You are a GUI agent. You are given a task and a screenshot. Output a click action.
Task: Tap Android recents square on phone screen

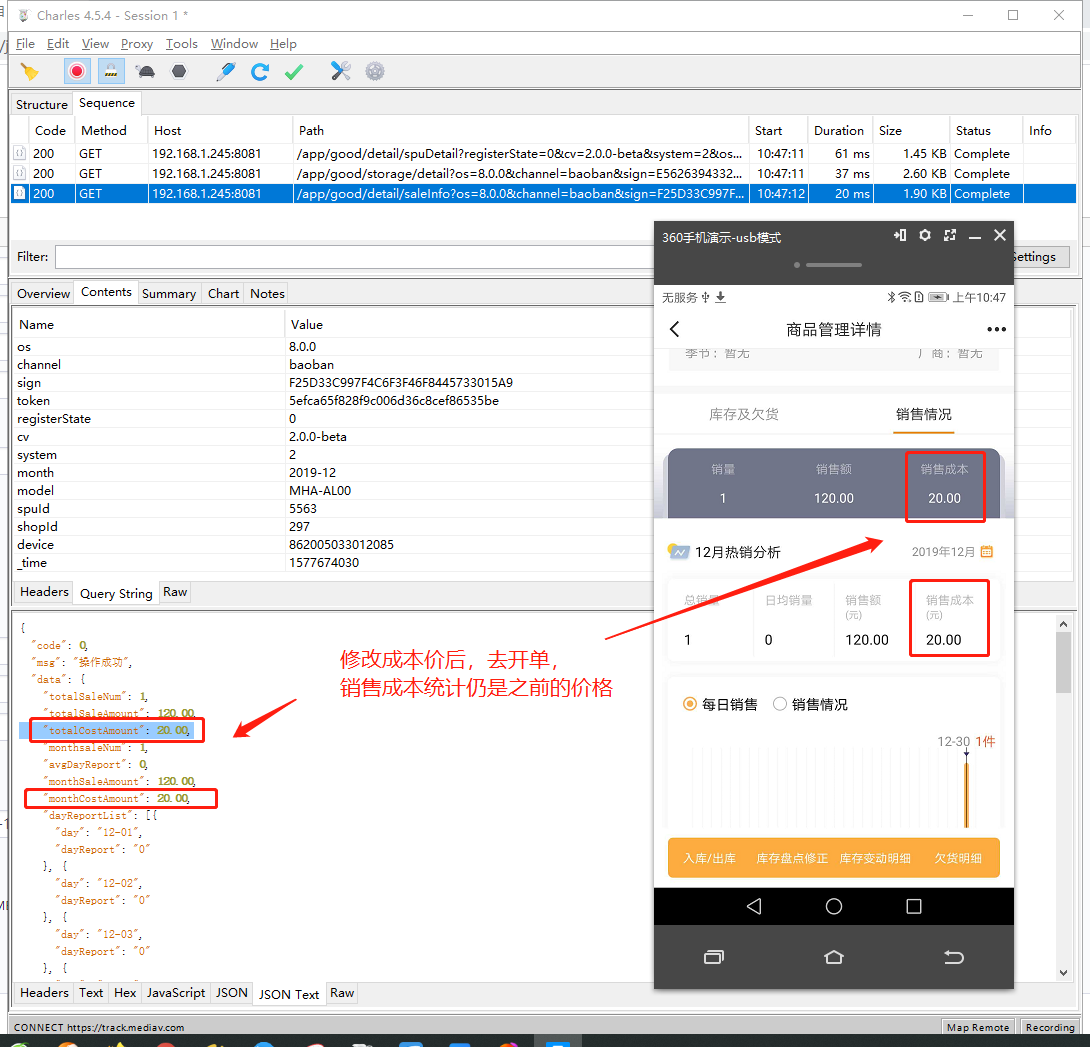point(914,906)
